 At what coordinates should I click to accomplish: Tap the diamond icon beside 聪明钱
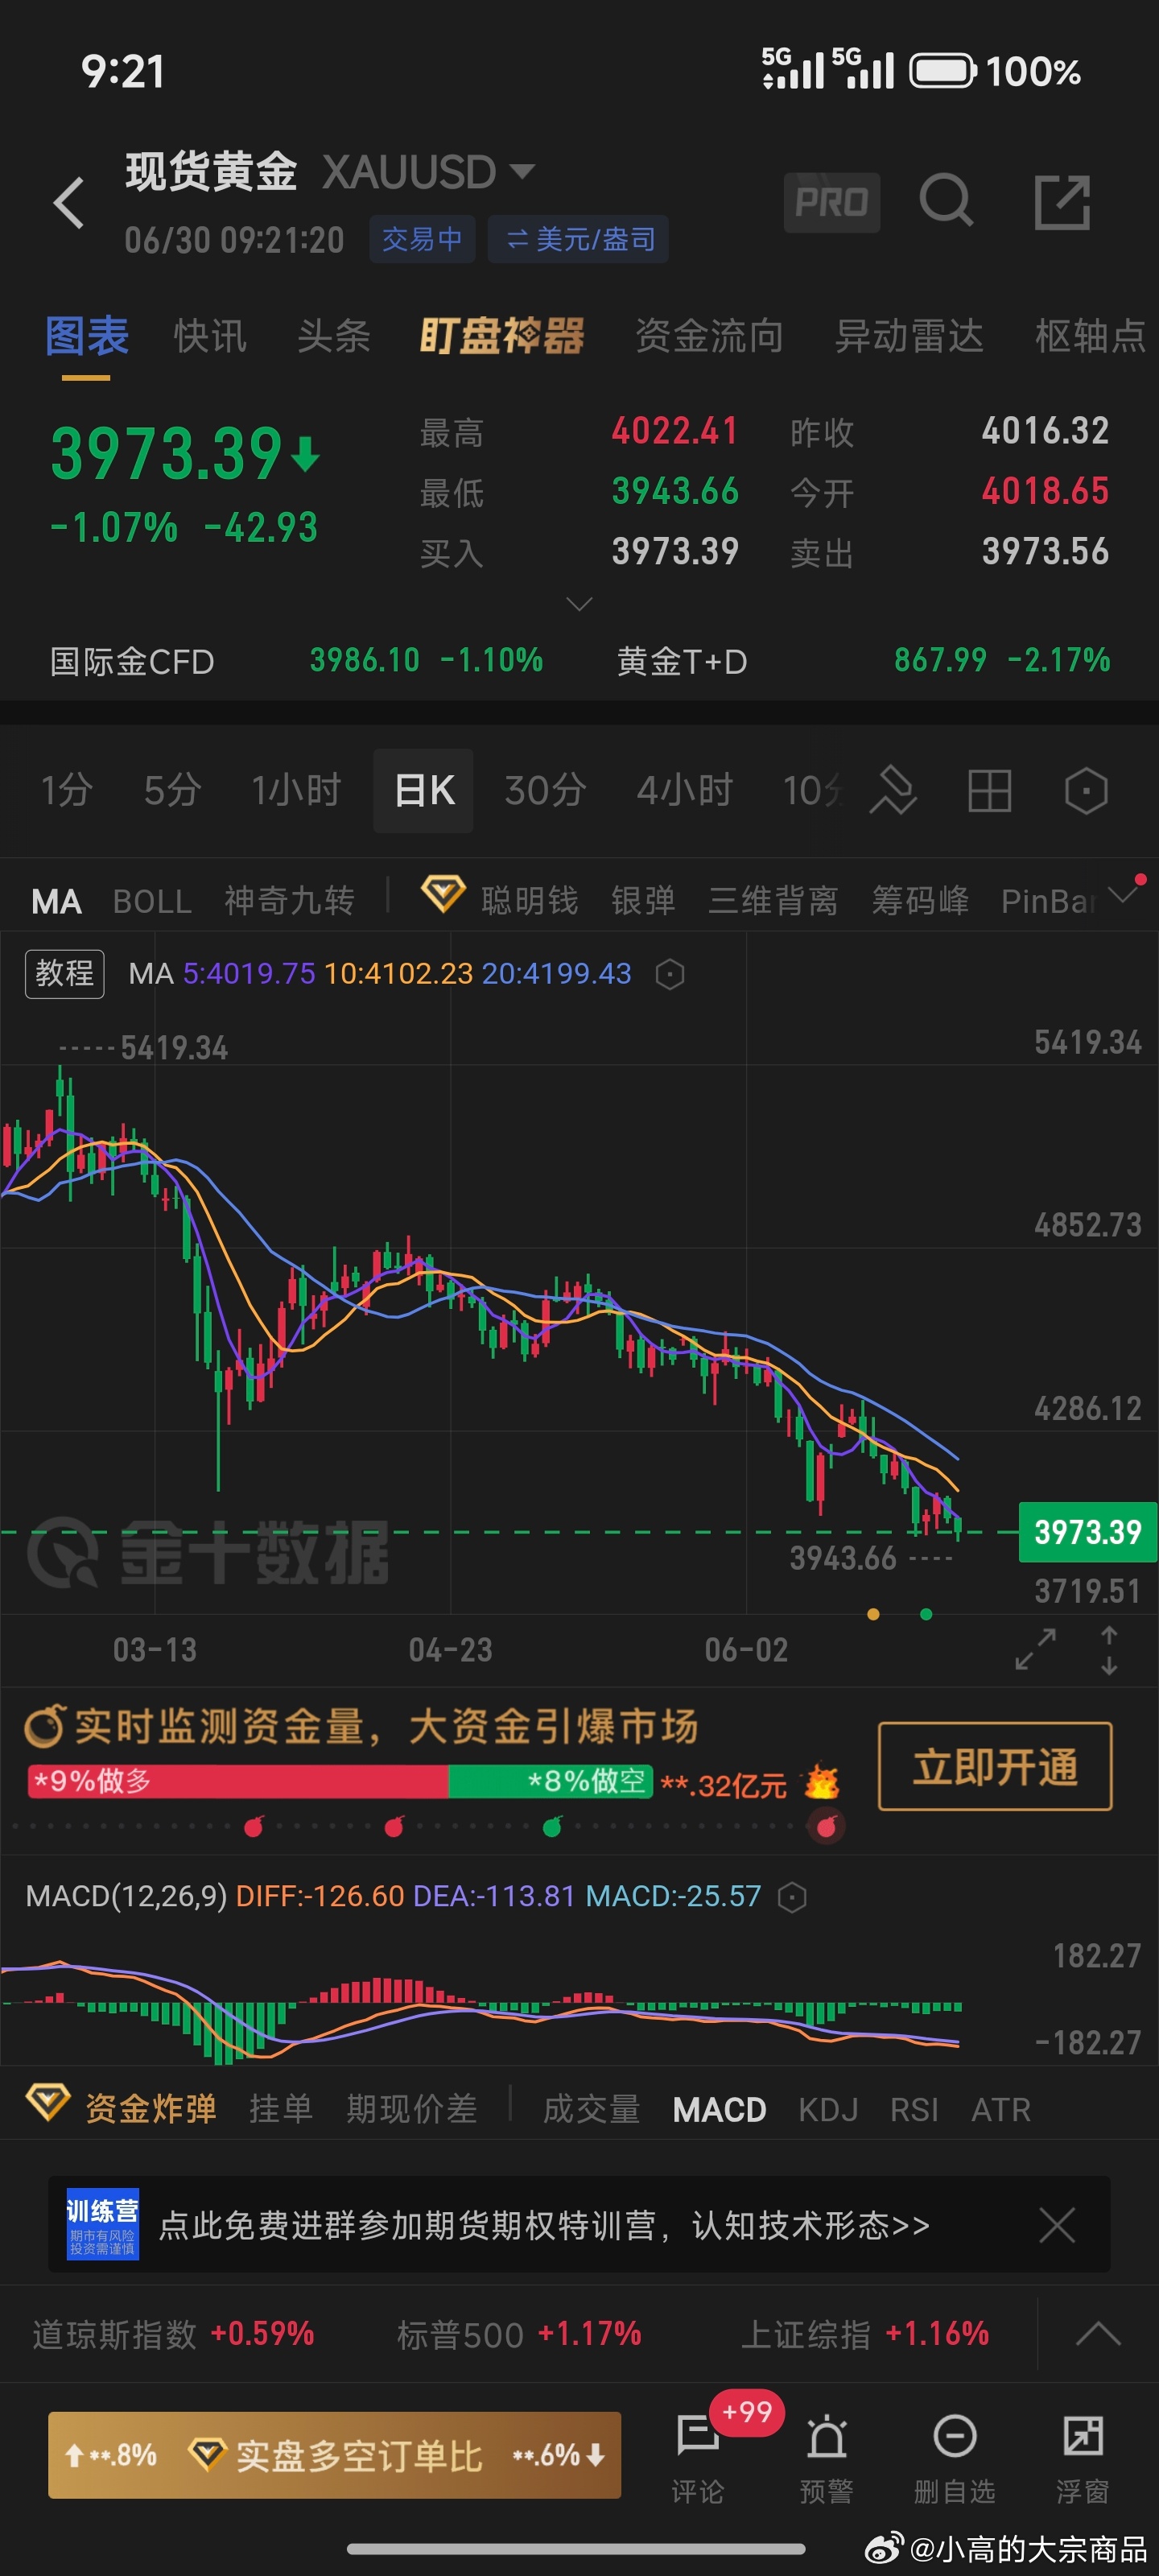(442, 893)
